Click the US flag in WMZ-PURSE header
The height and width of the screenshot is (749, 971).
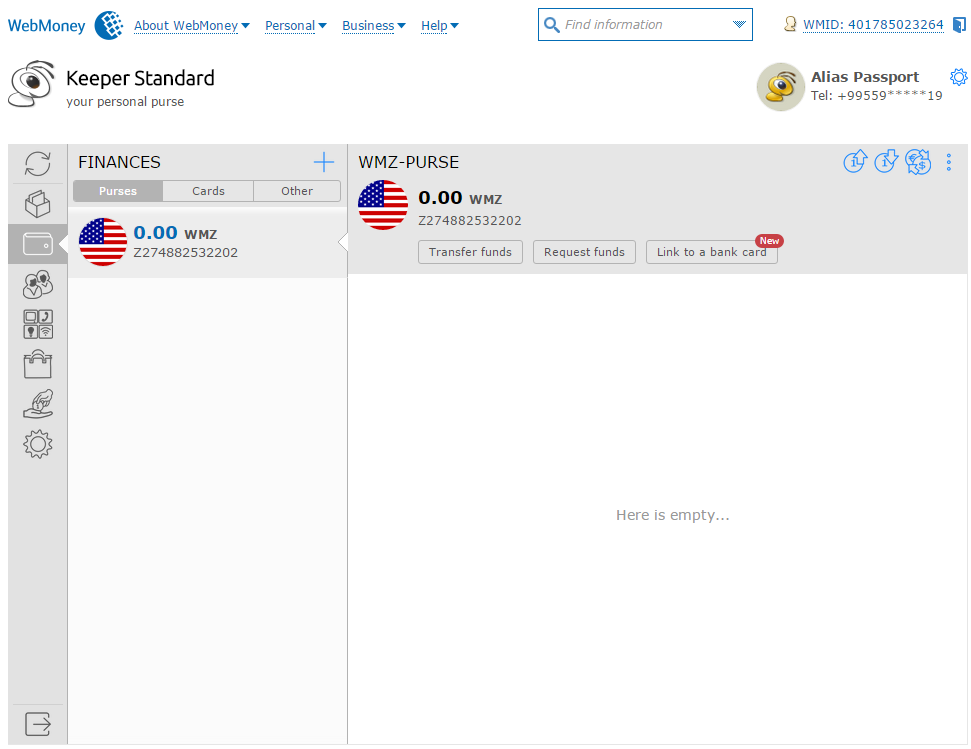coord(383,205)
